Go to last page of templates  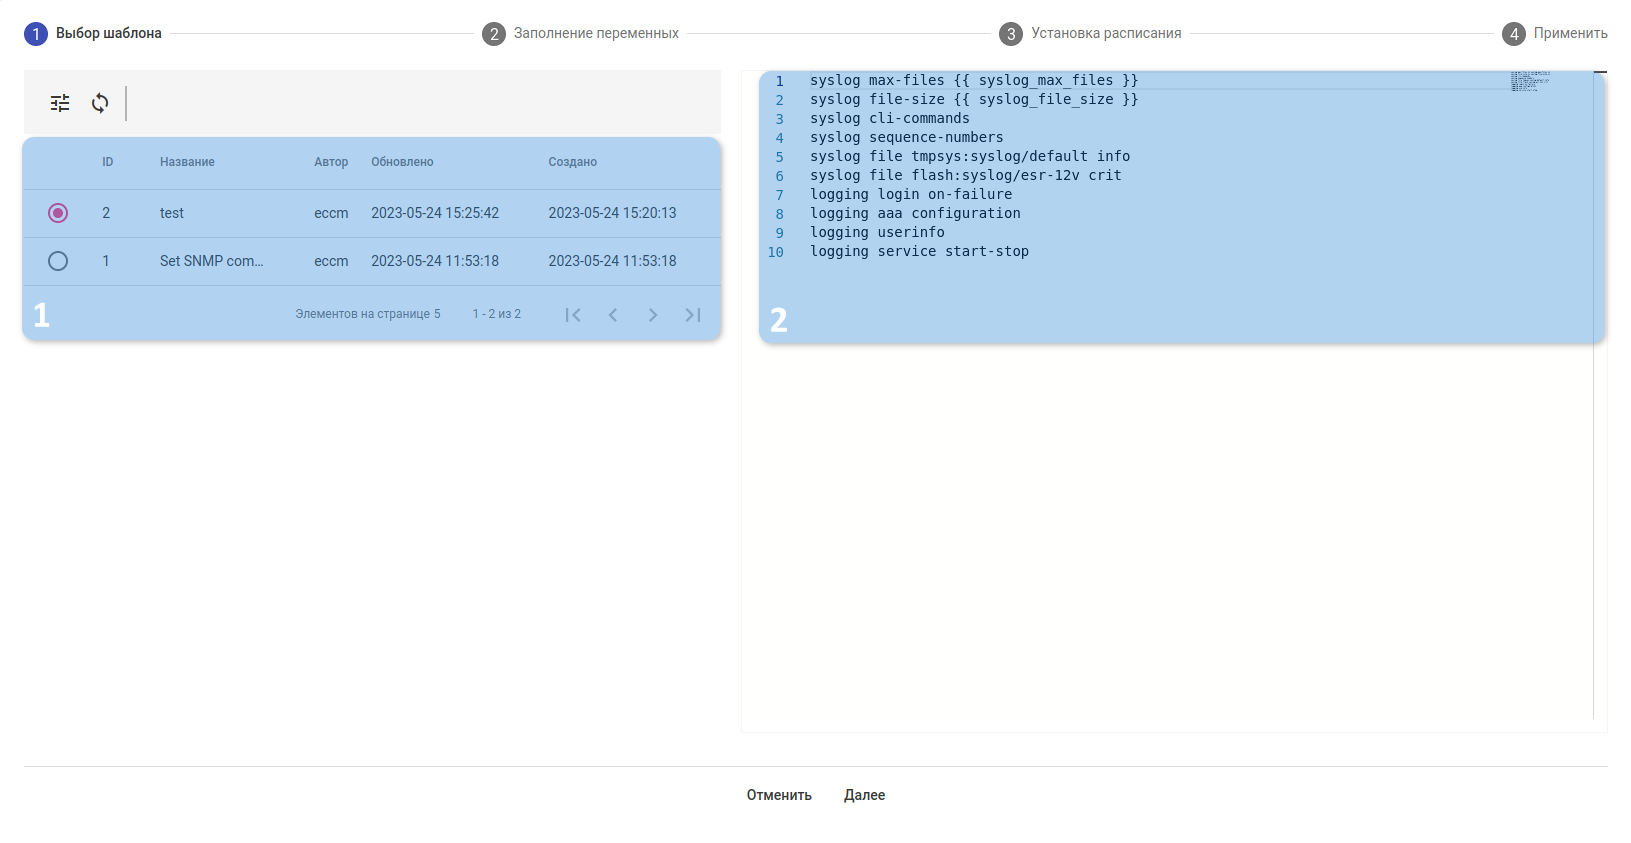[693, 315]
